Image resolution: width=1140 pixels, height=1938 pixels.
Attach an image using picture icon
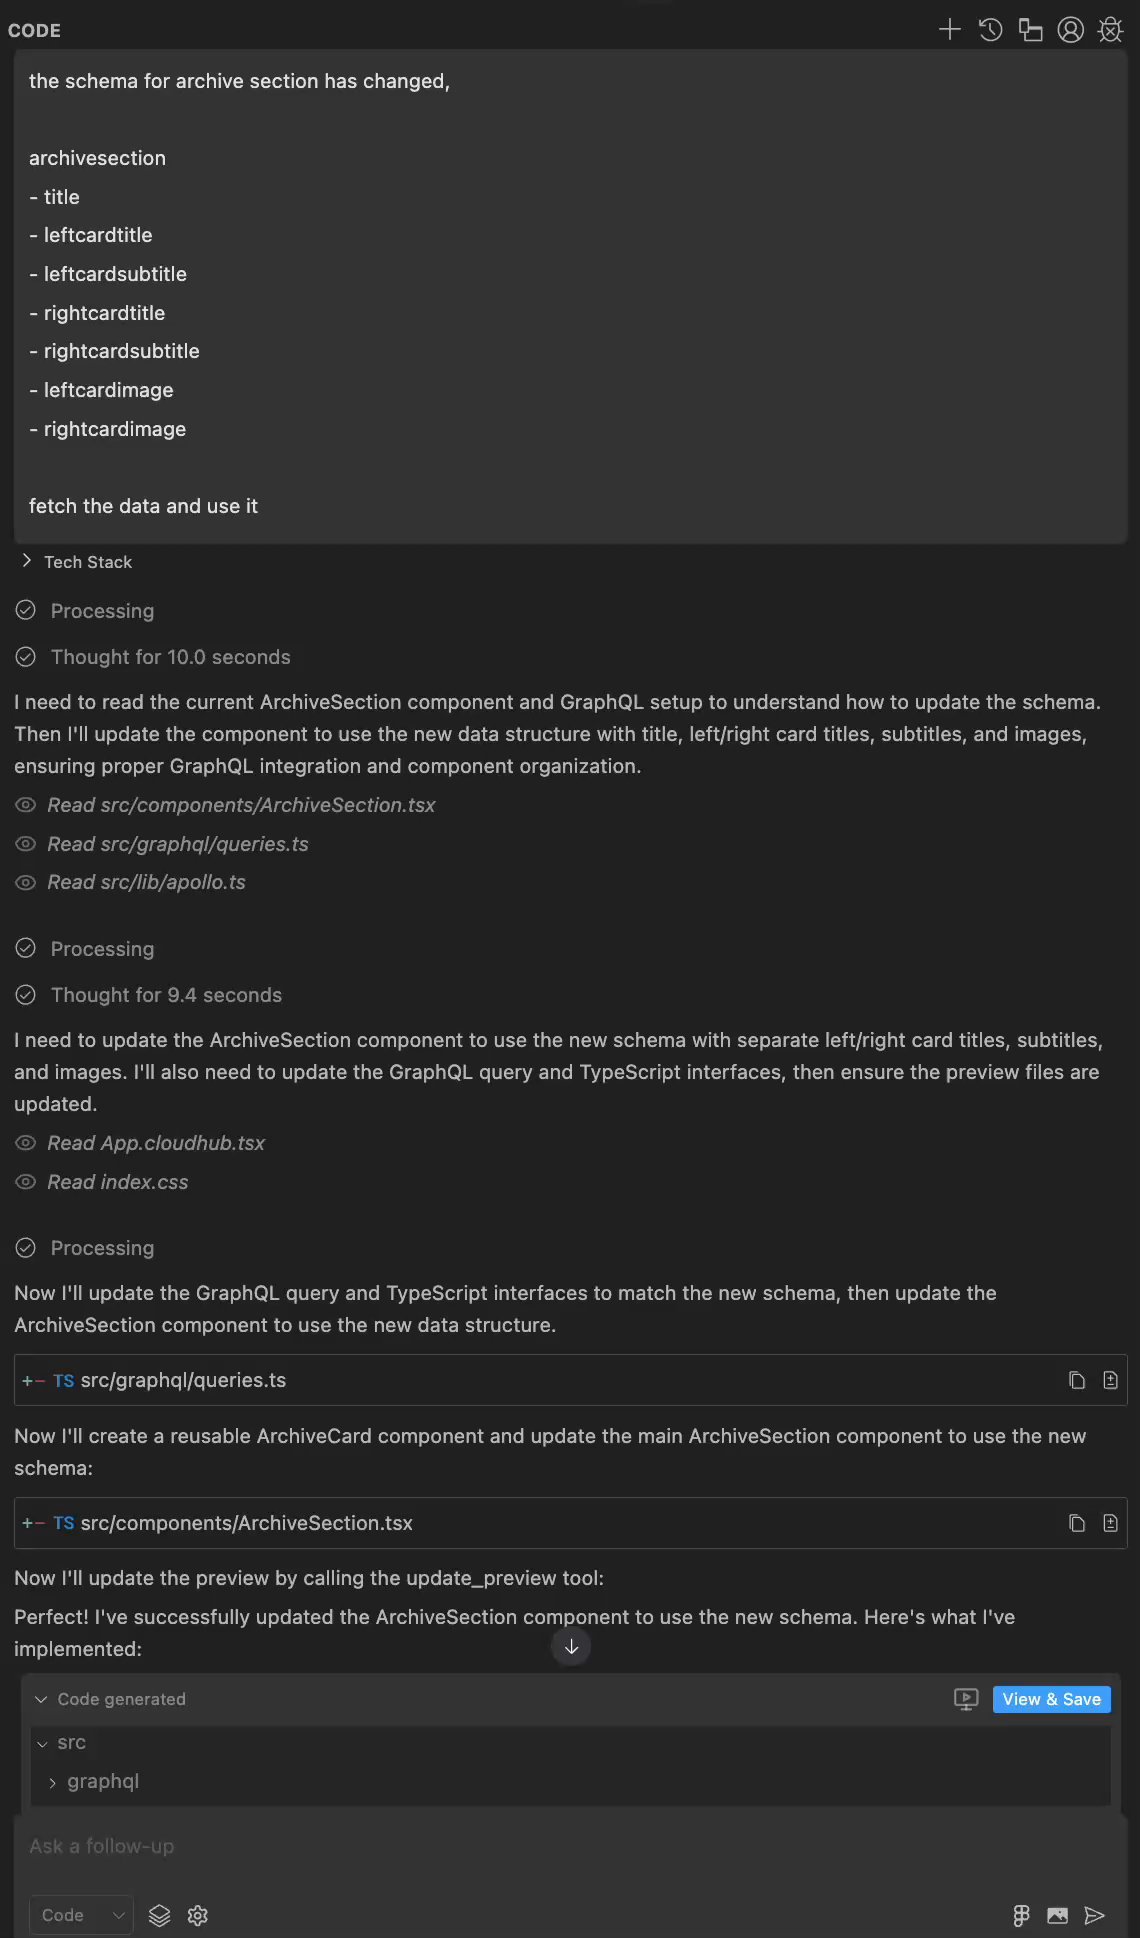pos(1057,1915)
